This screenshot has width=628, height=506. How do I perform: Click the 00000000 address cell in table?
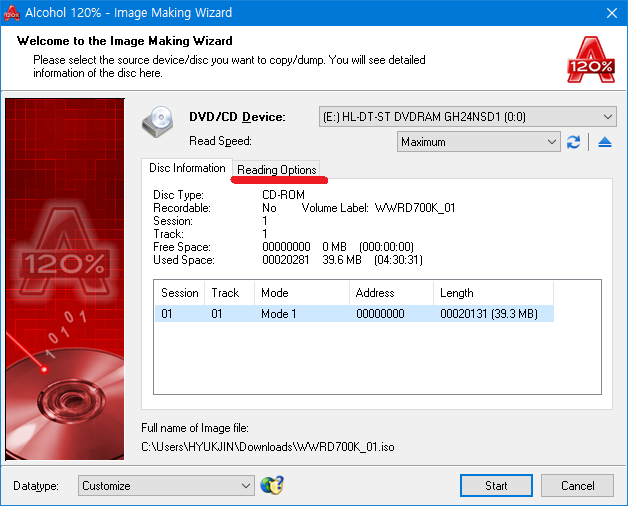[x=380, y=313]
